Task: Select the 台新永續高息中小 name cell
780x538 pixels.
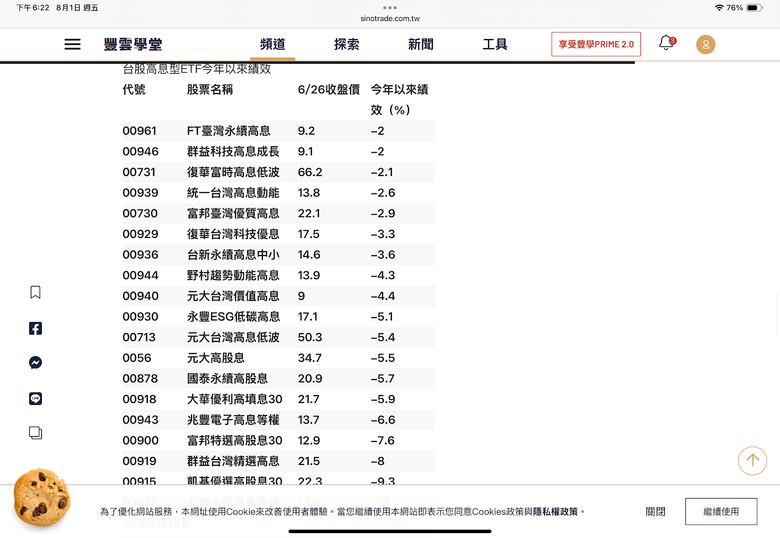Action: click(233, 255)
